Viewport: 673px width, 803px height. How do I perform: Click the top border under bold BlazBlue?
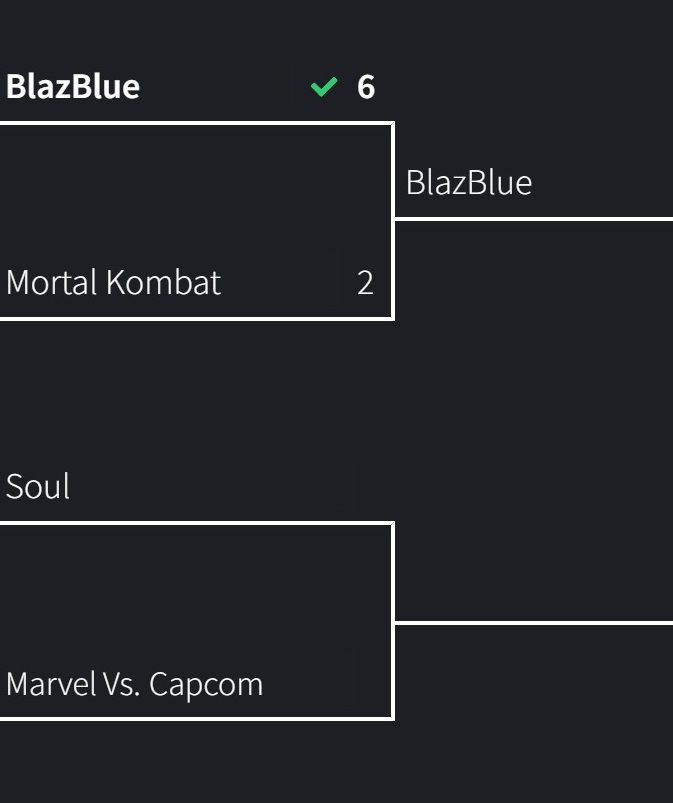[x=197, y=123]
